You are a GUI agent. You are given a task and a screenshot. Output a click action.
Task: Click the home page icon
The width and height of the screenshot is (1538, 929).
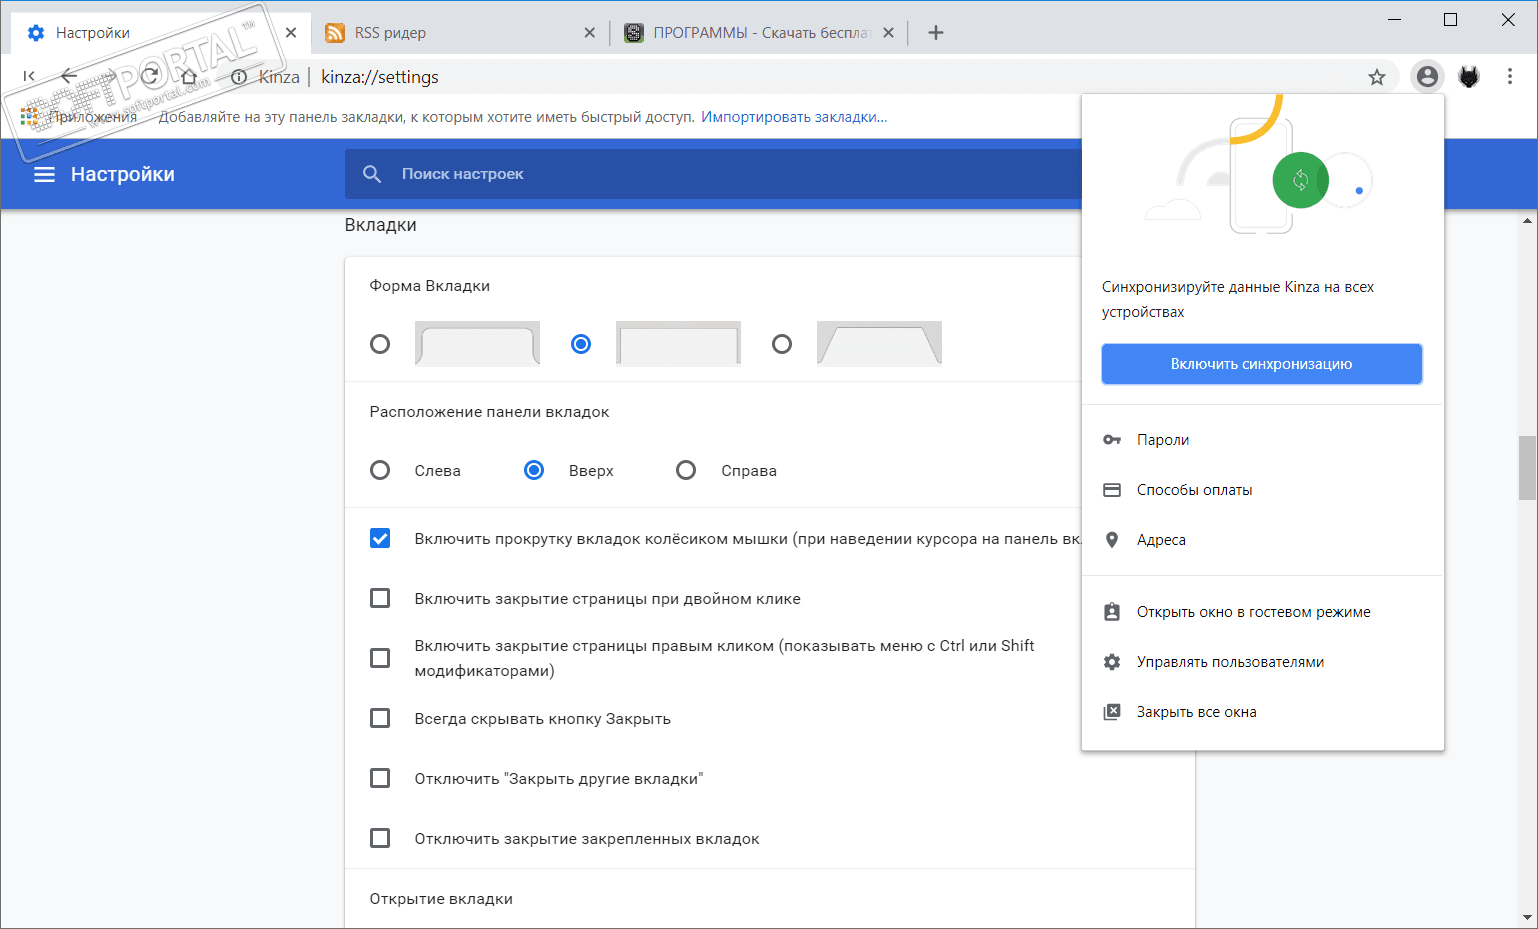(189, 77)
